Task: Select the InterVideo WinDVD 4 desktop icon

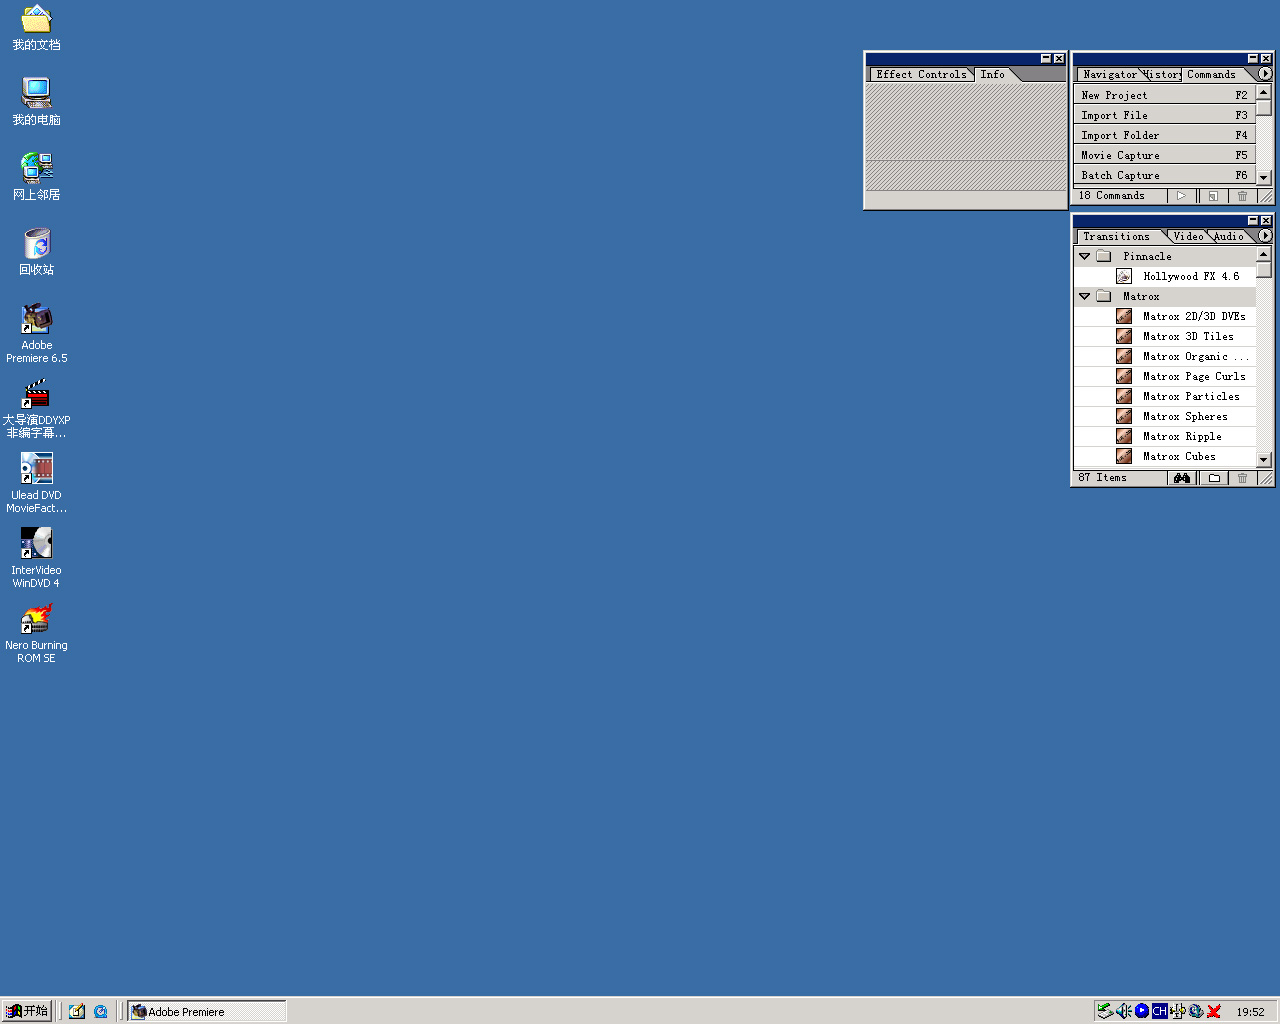Action: point(37,544)
